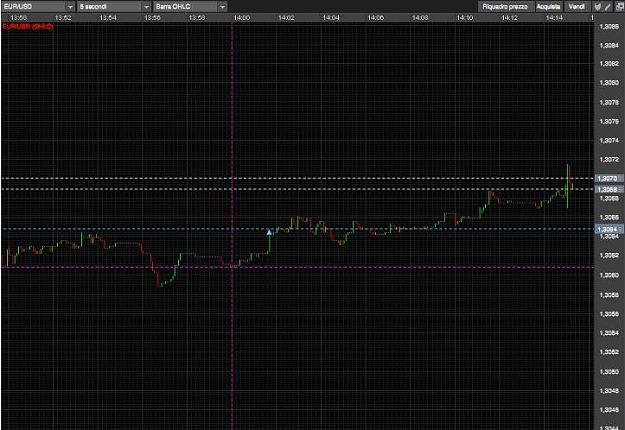Click the 13:58 time axis label
This screenshot has height=430, width=625.
click(197, 18)
